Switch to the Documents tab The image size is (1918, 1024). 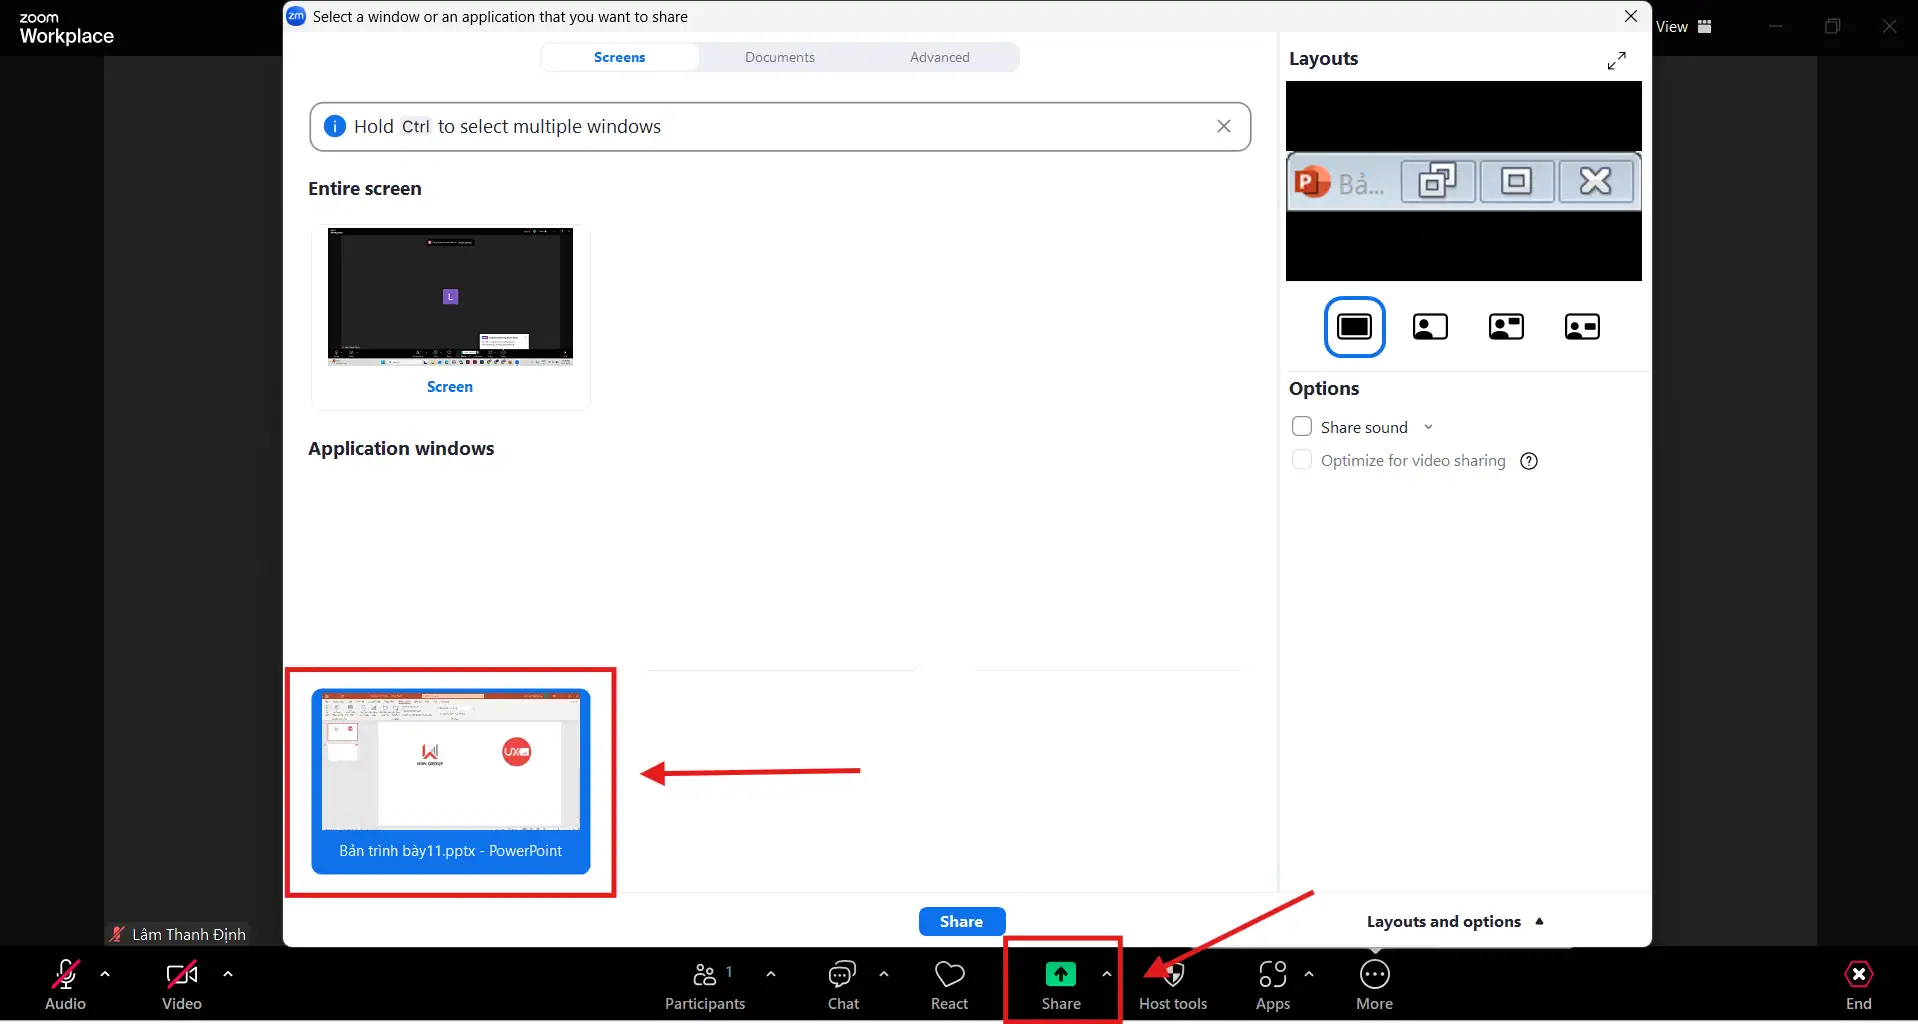(x=780, y=57)
